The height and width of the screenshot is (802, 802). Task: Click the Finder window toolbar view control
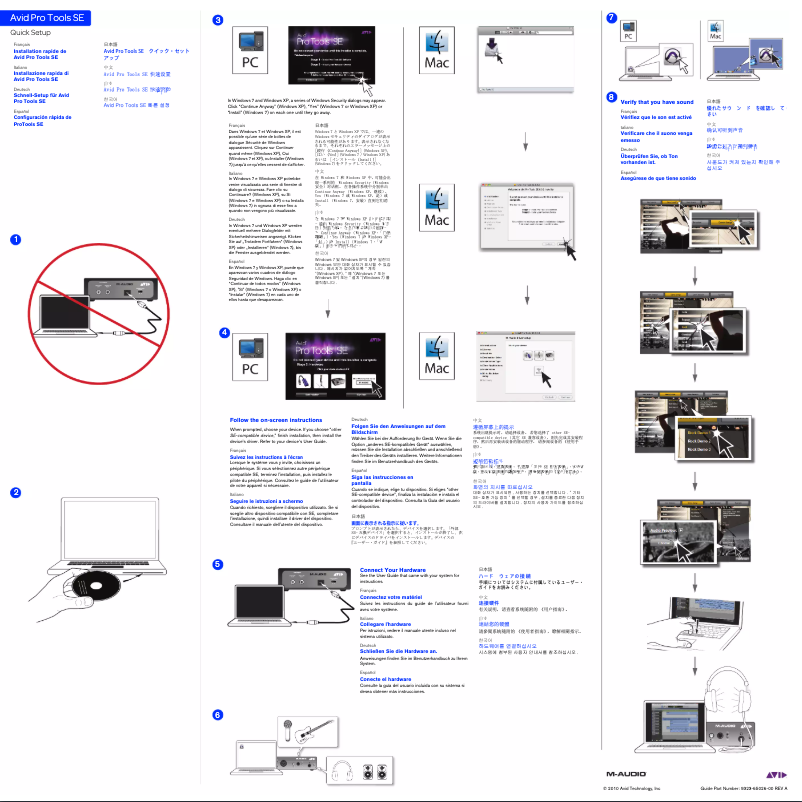[x=497, y=32]
